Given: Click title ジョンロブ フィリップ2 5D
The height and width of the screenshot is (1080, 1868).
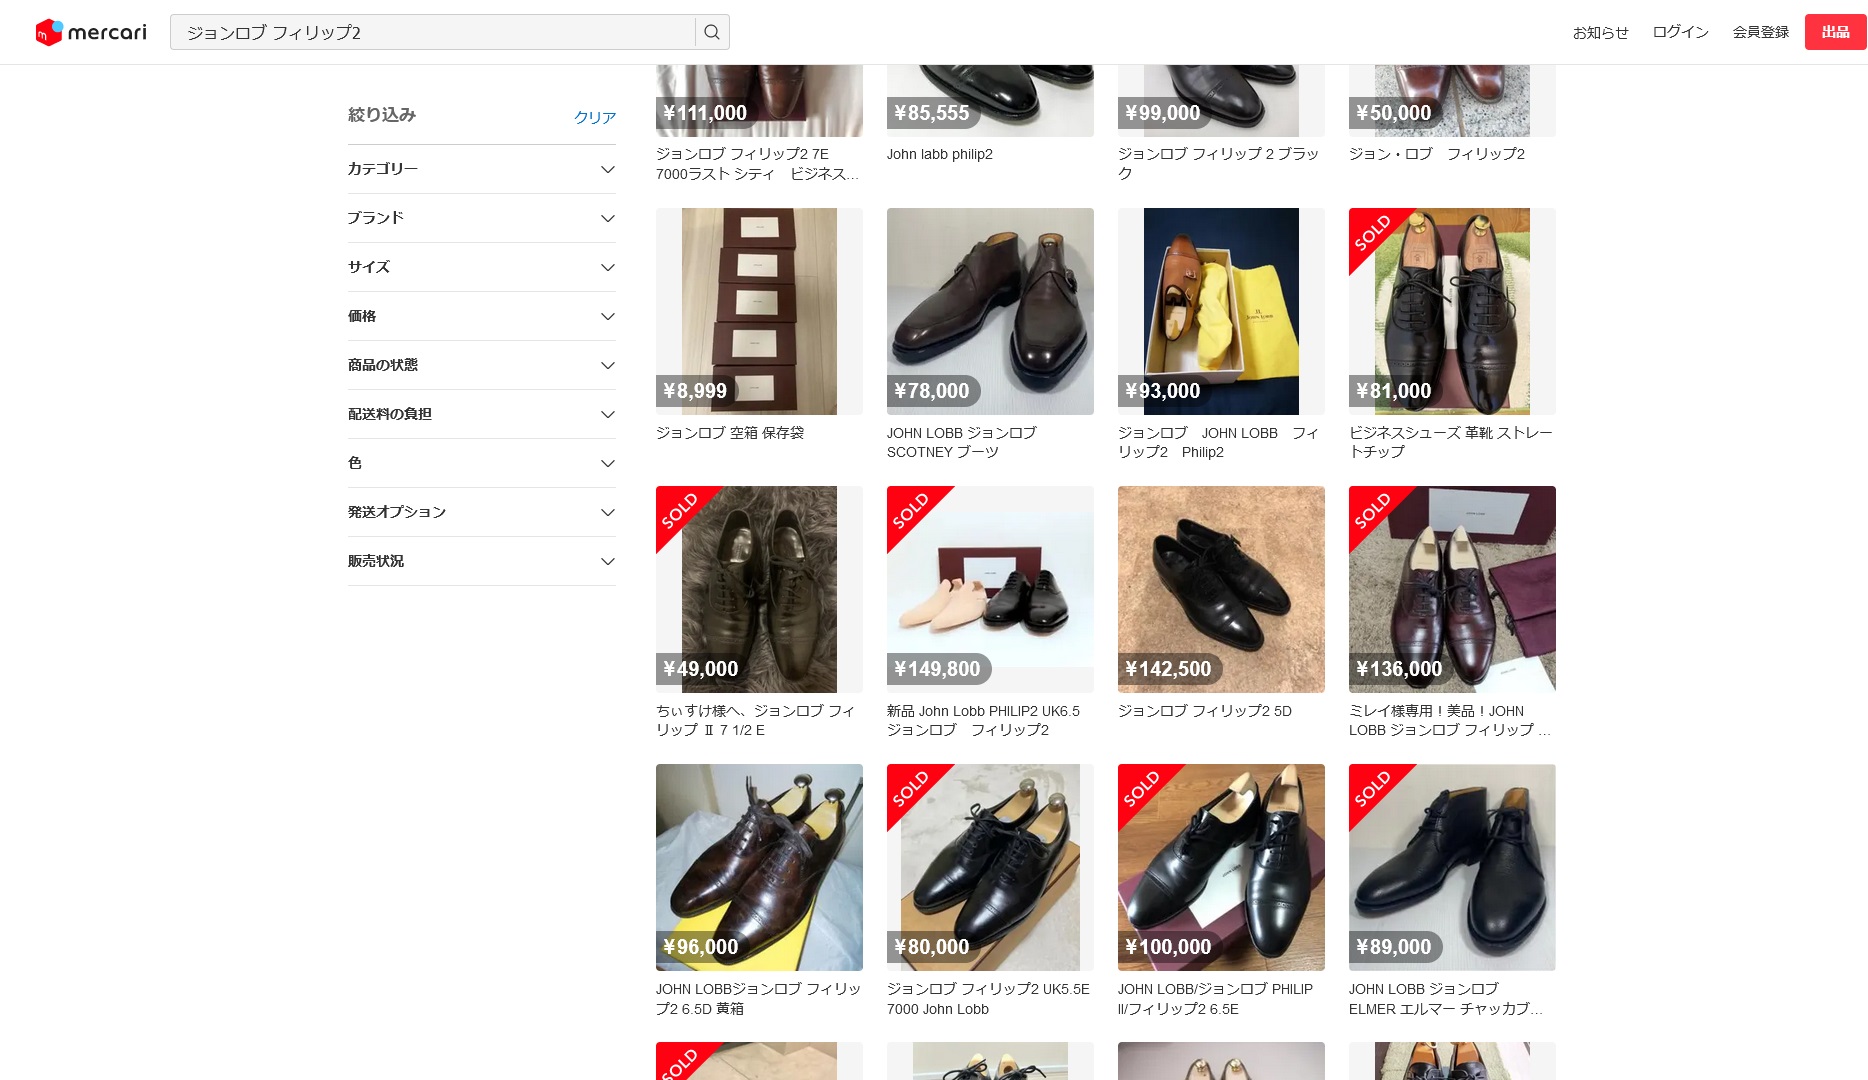Looking at the screenshot, I should click(1205, 711).
